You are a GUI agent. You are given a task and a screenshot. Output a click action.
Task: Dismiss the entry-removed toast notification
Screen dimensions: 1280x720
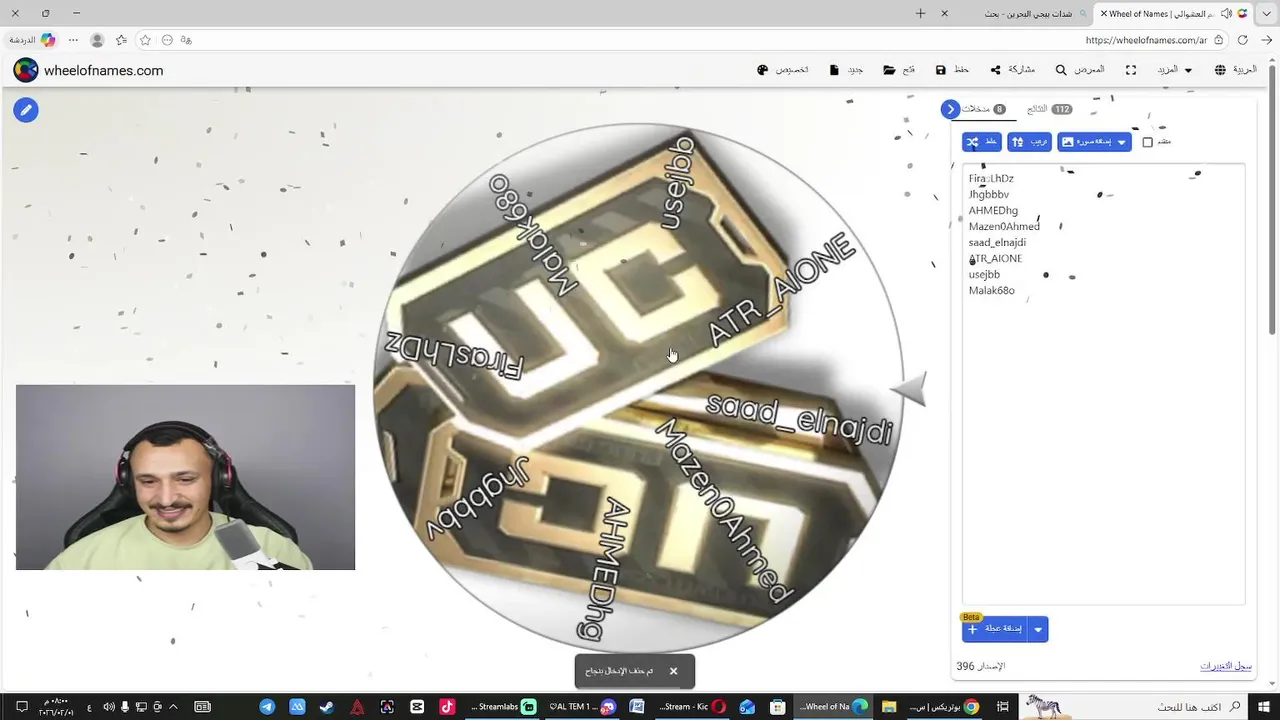tap(673, 671)
